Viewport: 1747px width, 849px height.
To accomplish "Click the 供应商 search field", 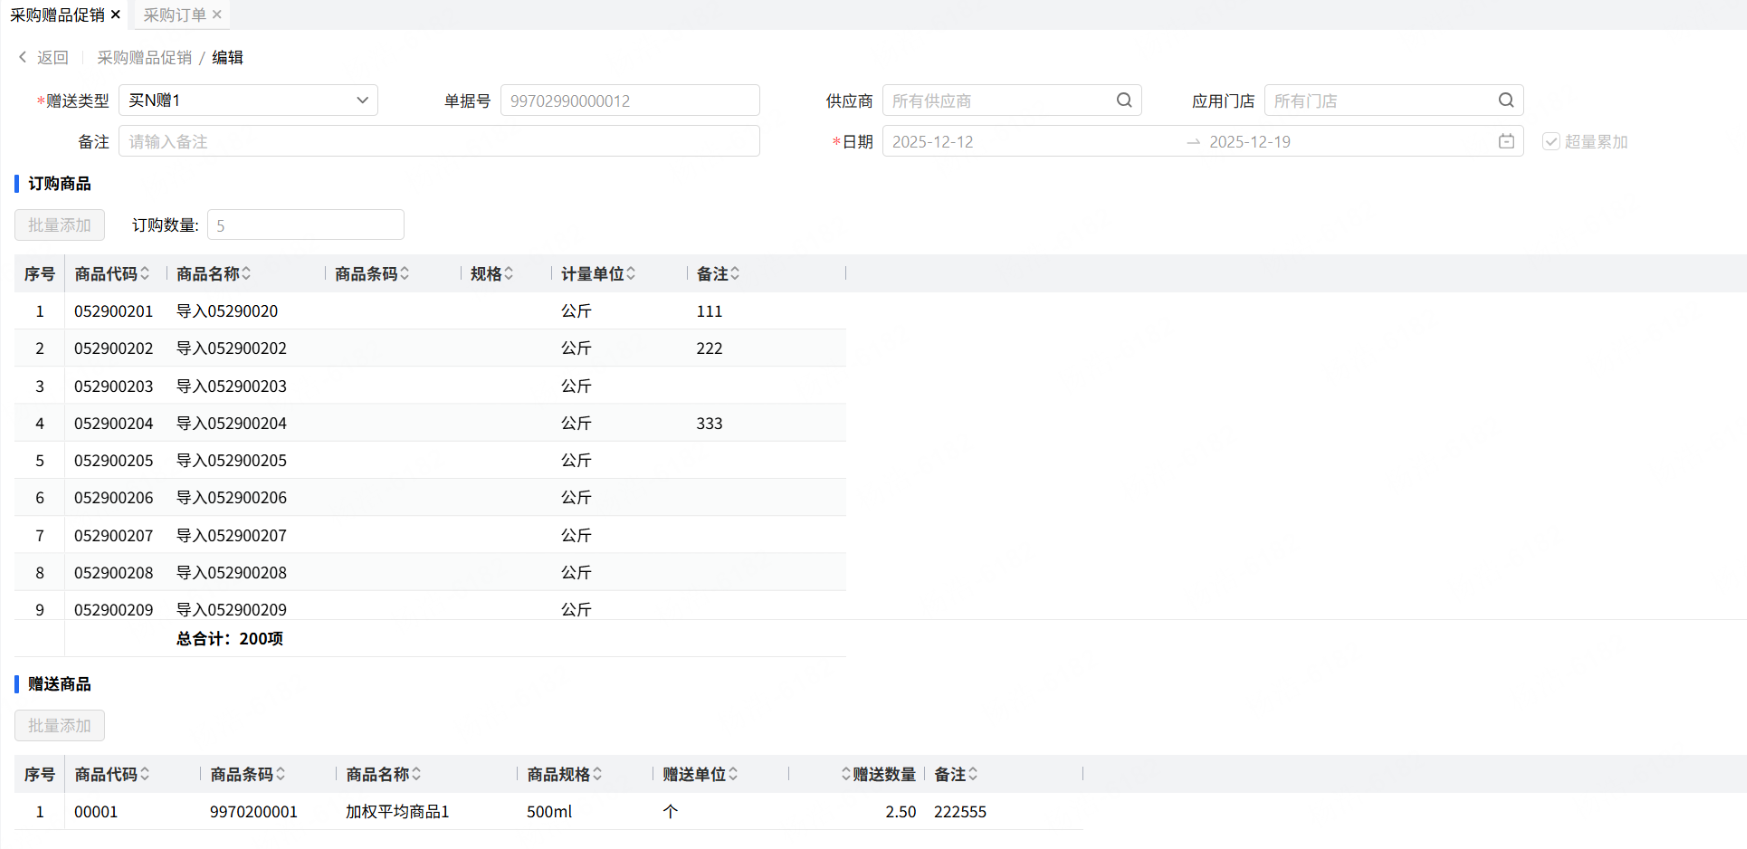I will point(1011,100).
